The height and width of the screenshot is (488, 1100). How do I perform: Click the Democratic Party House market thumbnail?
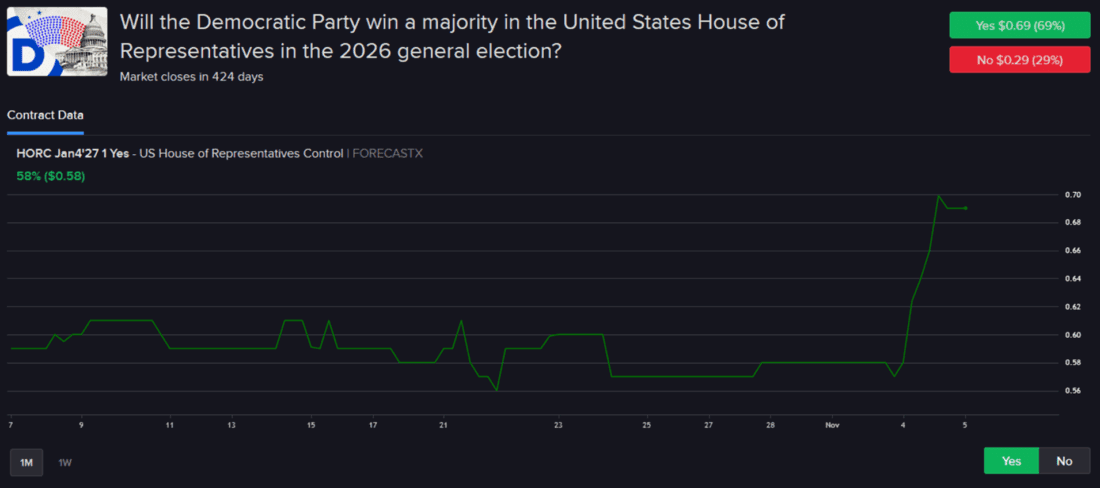[x=56, y=42]
